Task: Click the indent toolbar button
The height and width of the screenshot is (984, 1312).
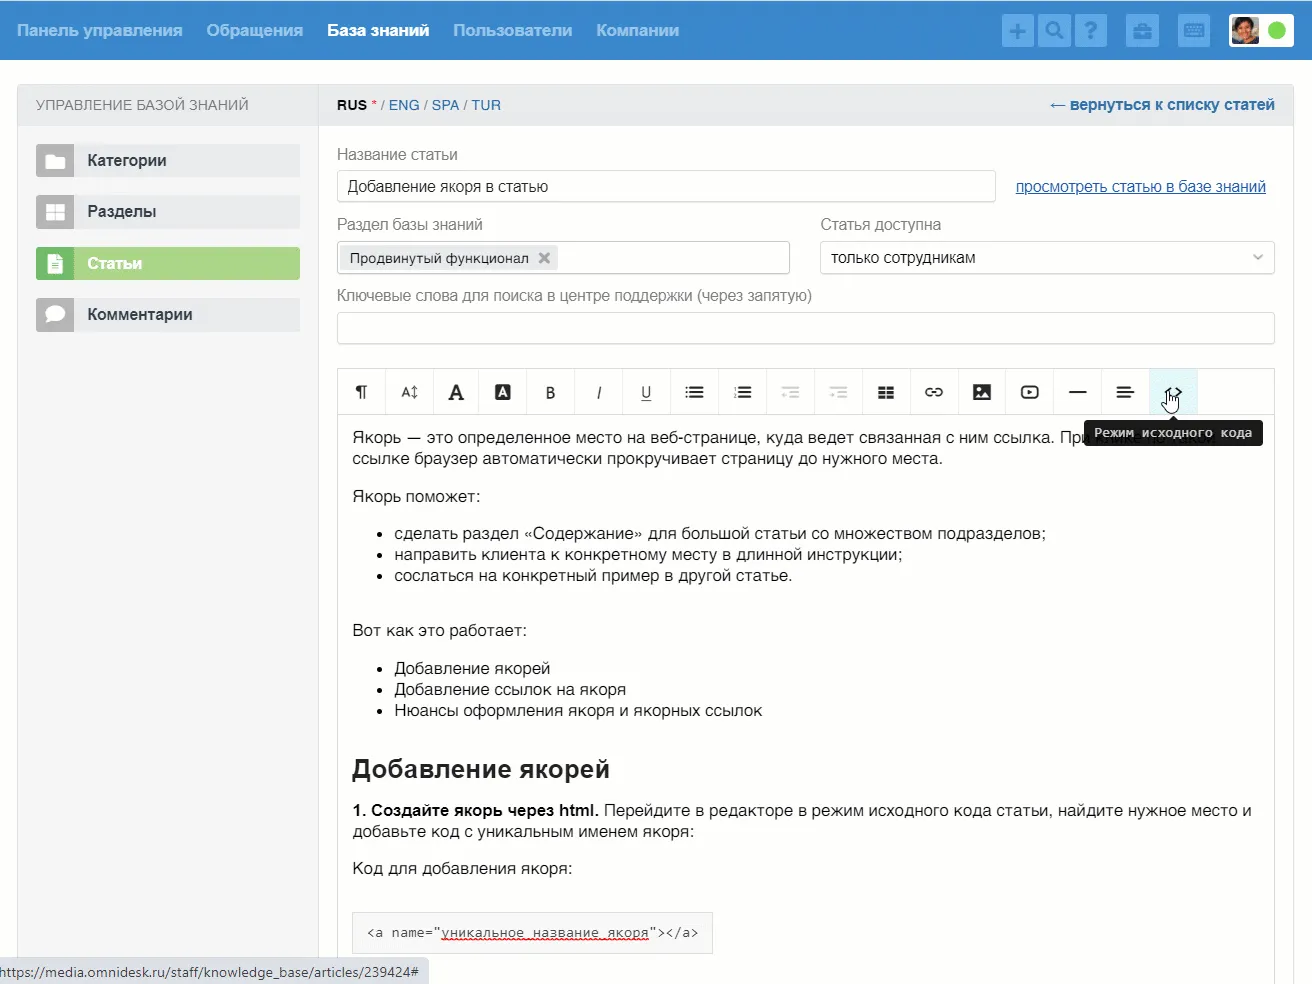Action: click(838, 392)
